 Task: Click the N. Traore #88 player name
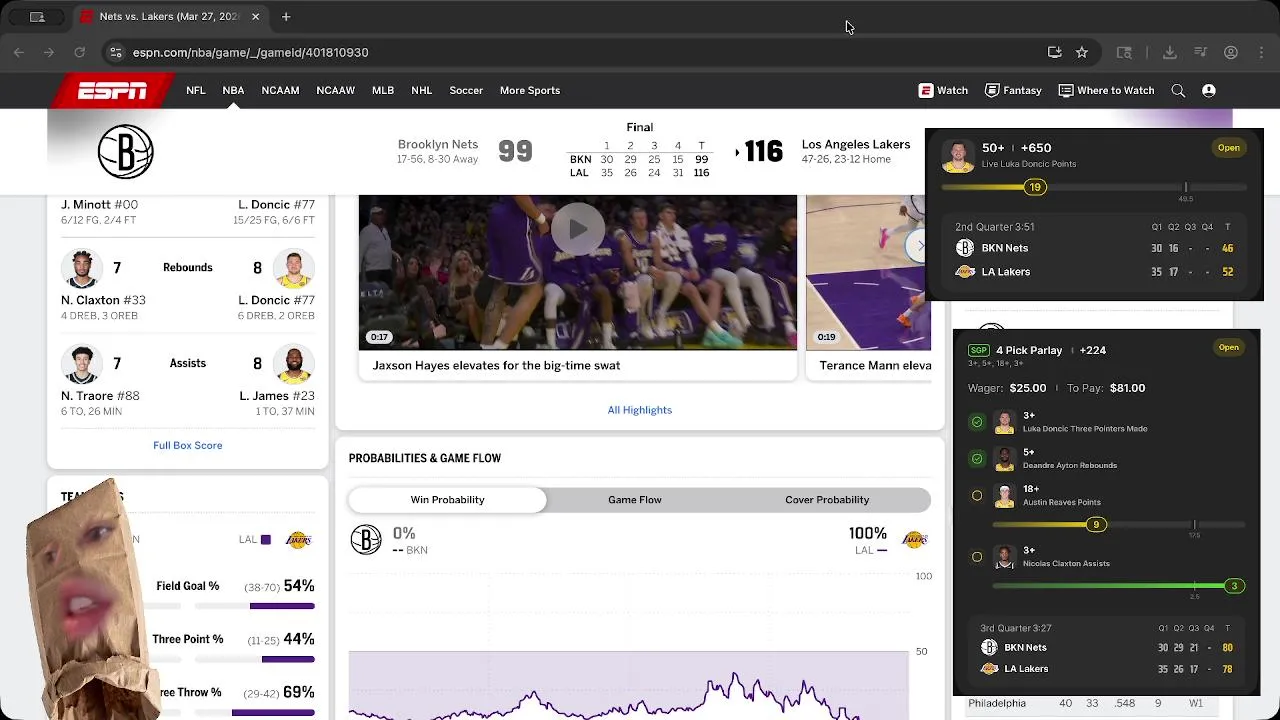click(x=100, y=396)
